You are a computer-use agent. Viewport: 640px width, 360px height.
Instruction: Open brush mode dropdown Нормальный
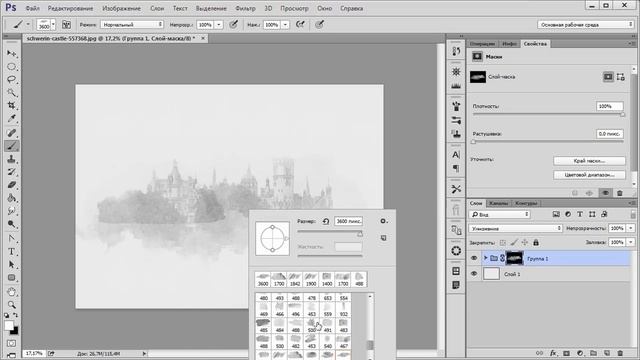coord(132,24)
